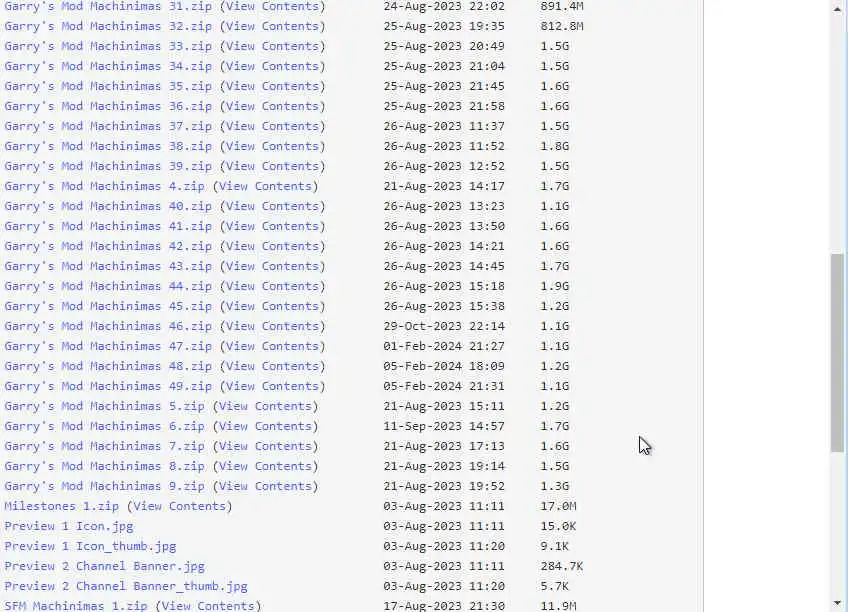Open Garry's Mod Machinimas 46.zip
848x612 pixels.
click(108, 327)
